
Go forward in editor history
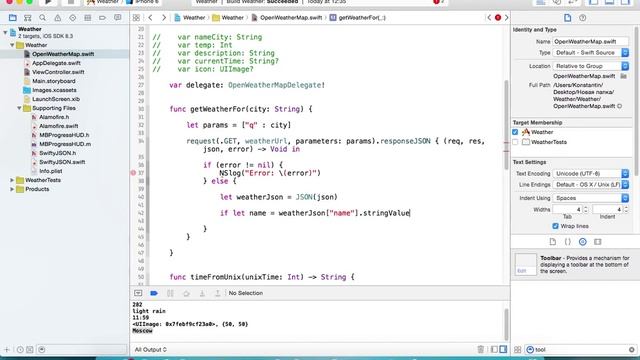click(x=164, y=18)
